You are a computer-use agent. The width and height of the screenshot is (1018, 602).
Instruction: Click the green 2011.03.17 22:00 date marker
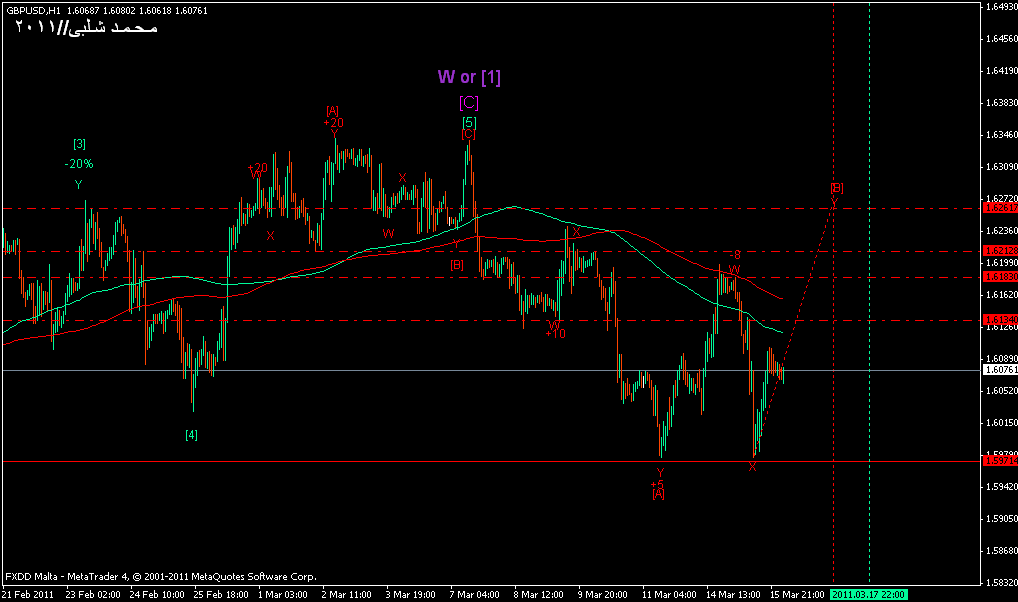tap(869, 594)
